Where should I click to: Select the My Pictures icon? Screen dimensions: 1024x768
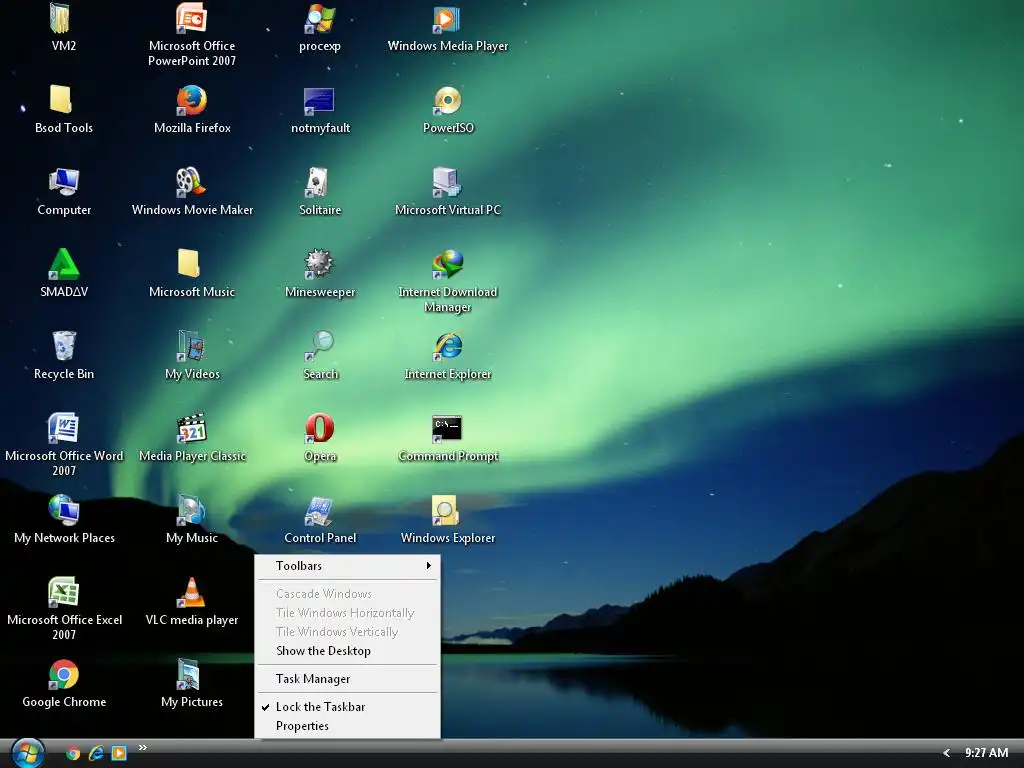point(189,675)
